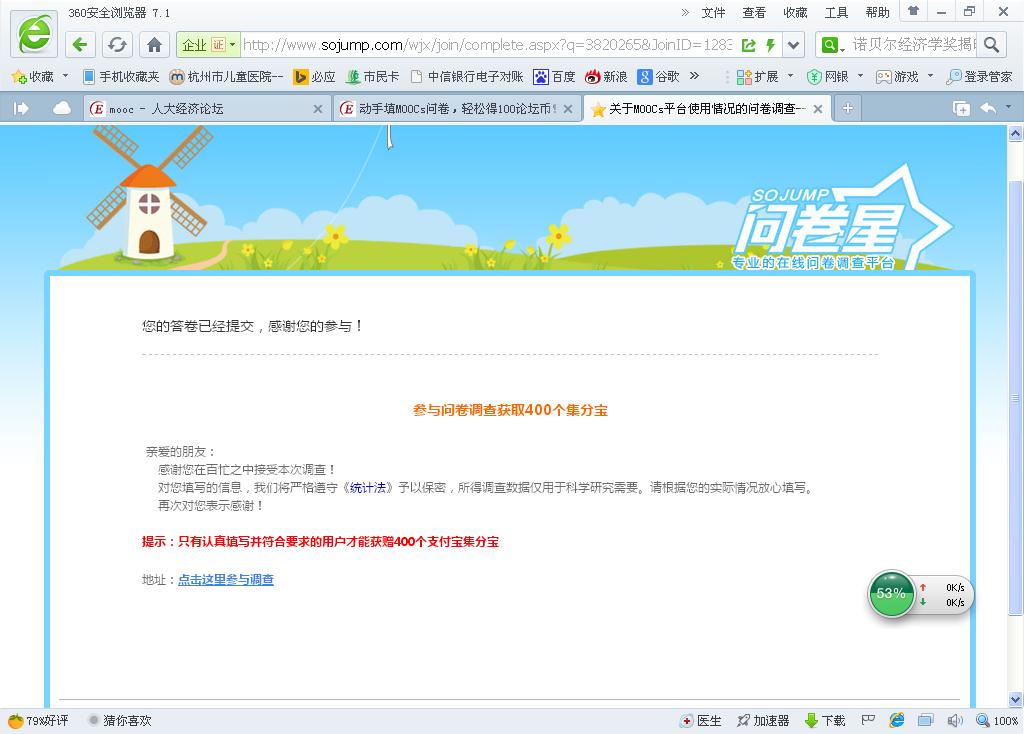Click 猜你喜欢 in the status bar

click(120, 720)
